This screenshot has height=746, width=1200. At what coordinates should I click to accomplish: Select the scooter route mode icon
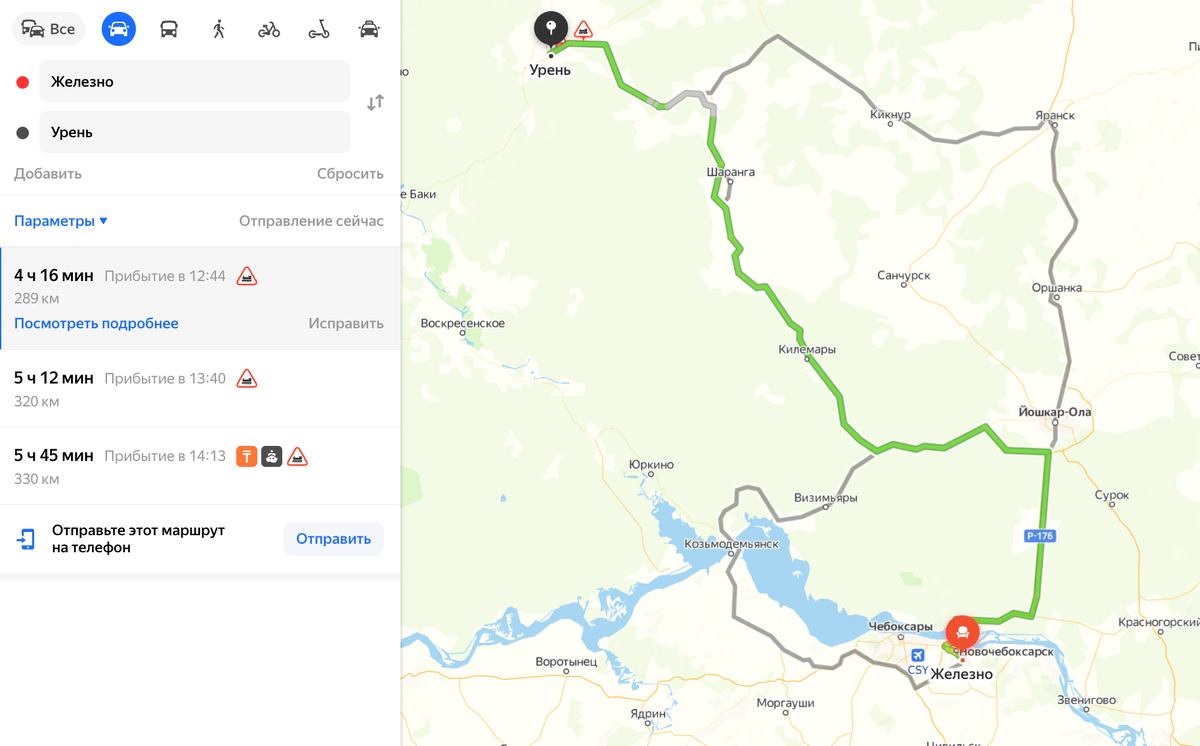coord(319,29)
